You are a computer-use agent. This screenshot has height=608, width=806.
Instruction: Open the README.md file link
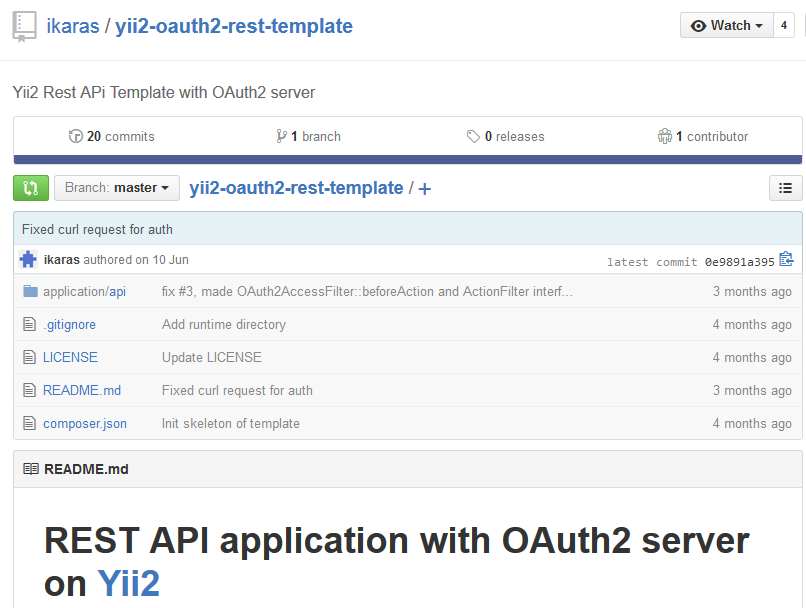[x=82, y=391]
